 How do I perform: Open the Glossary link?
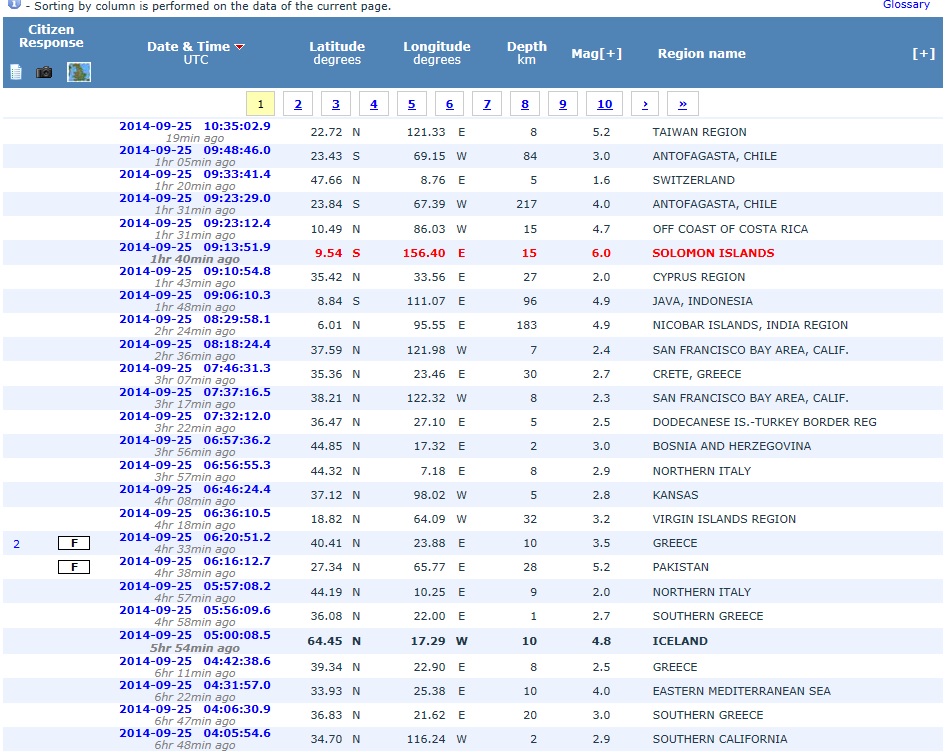907,5
